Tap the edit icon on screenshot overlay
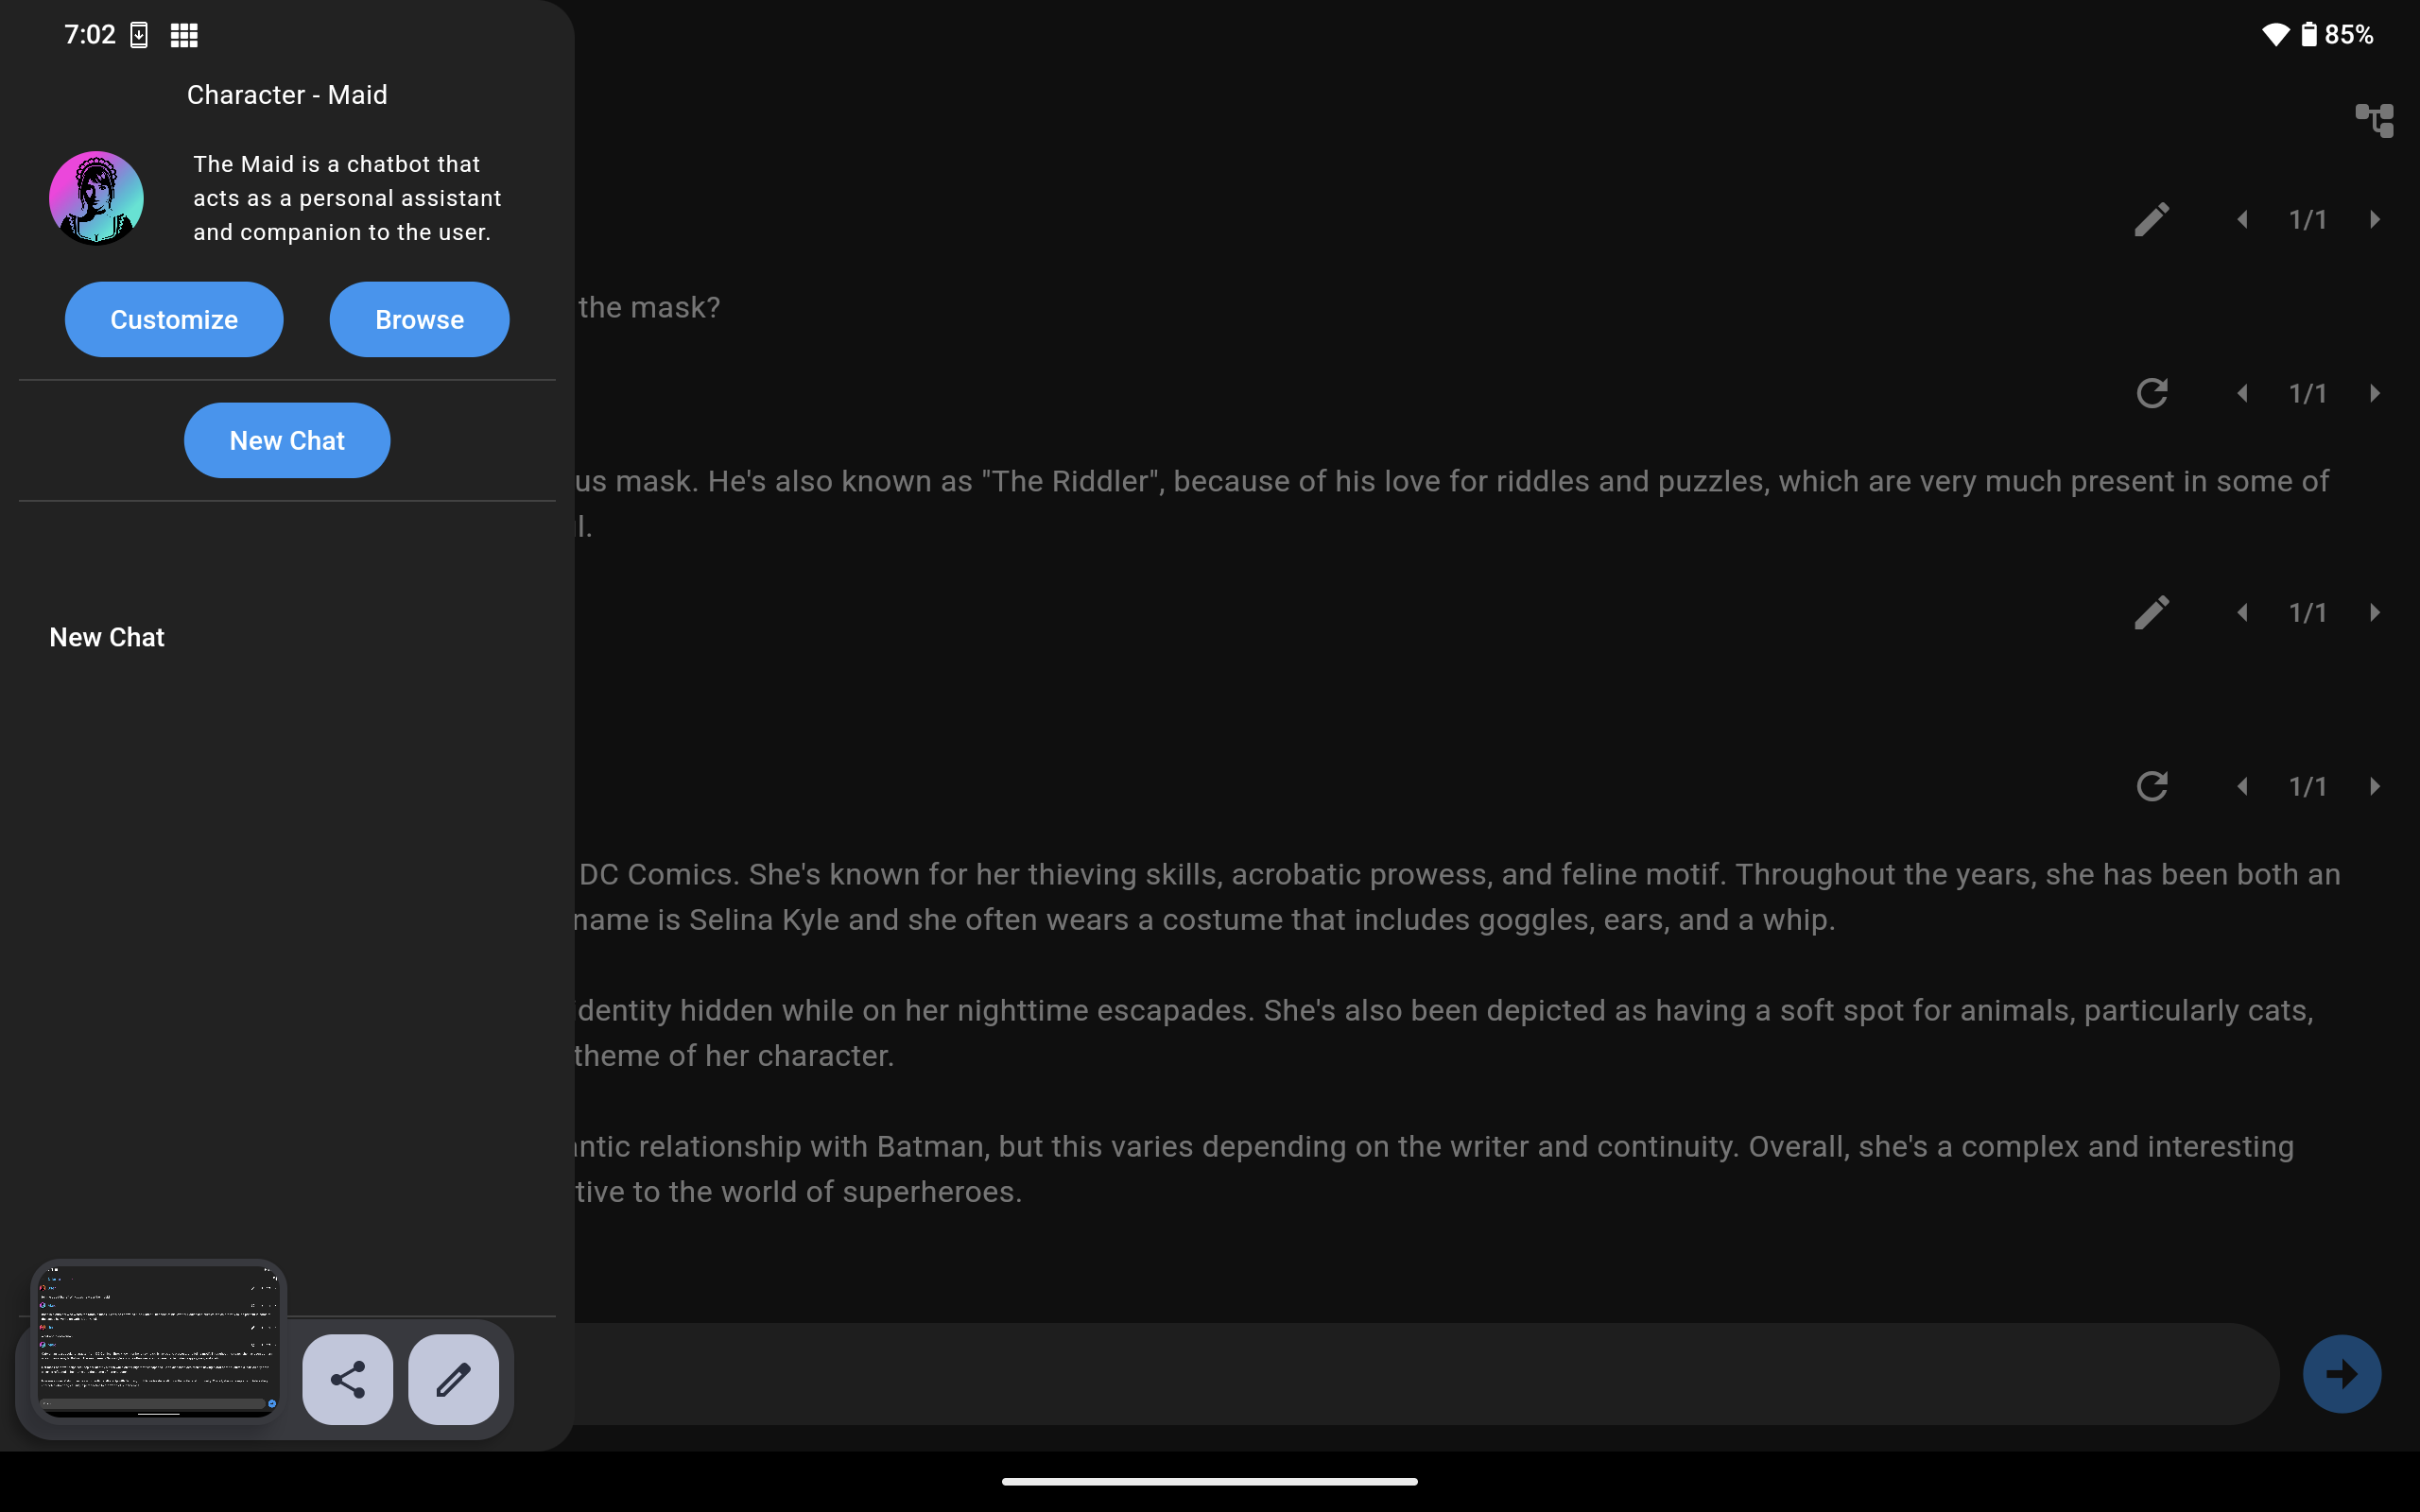2420x1512 pixels. tap(453, 1379)
